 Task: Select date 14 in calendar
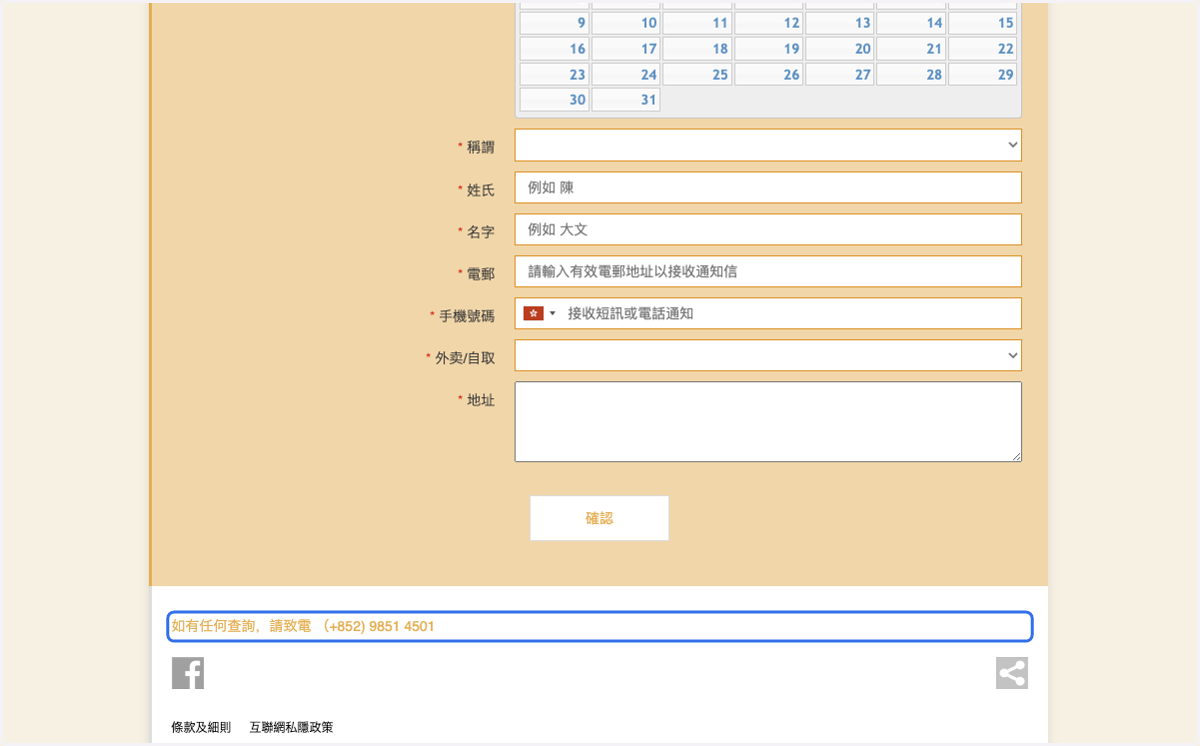click(911, 23)
